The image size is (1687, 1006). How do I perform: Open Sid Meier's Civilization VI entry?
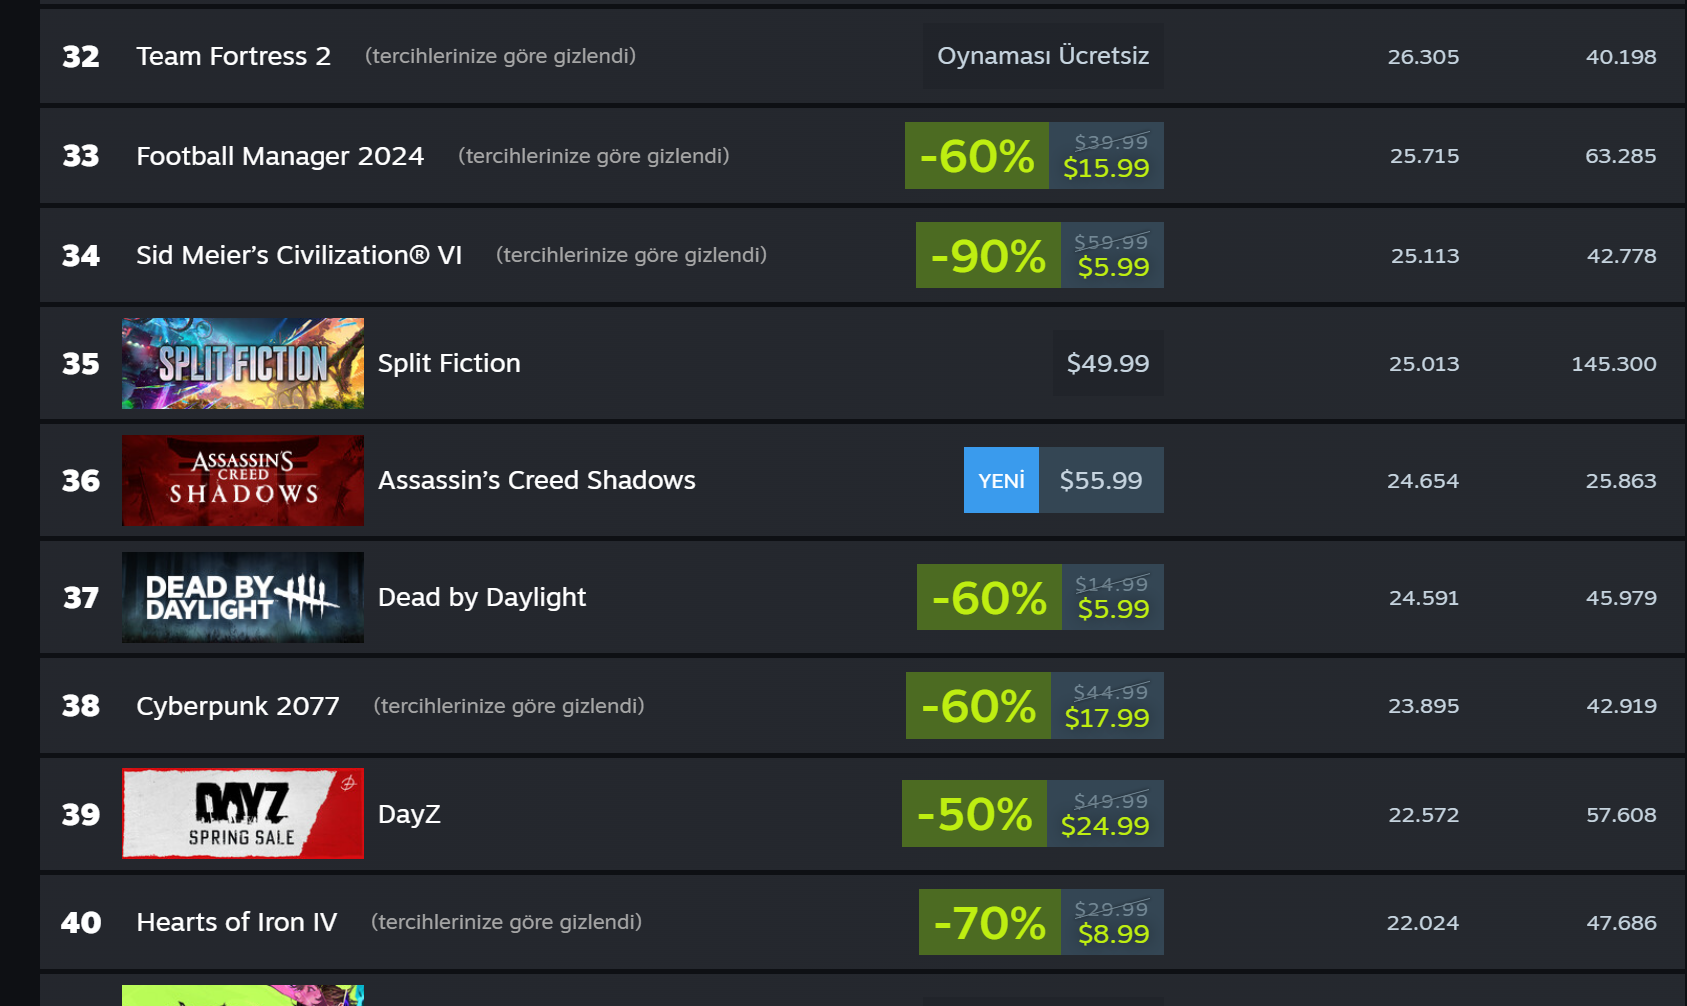(x=299, y=255)
